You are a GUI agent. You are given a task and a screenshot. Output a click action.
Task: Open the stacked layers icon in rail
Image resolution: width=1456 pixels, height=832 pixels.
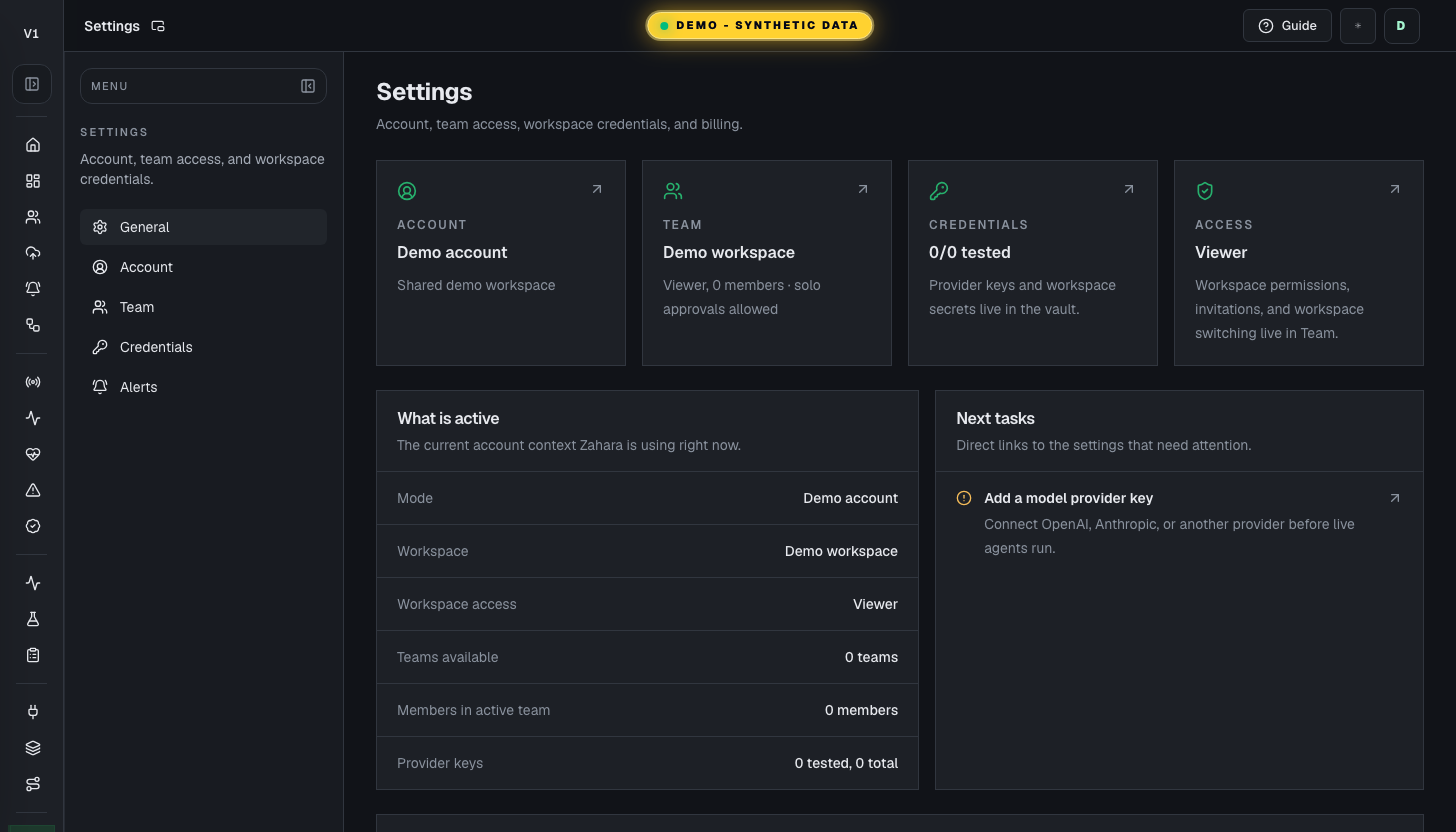[x=33, y=748]
